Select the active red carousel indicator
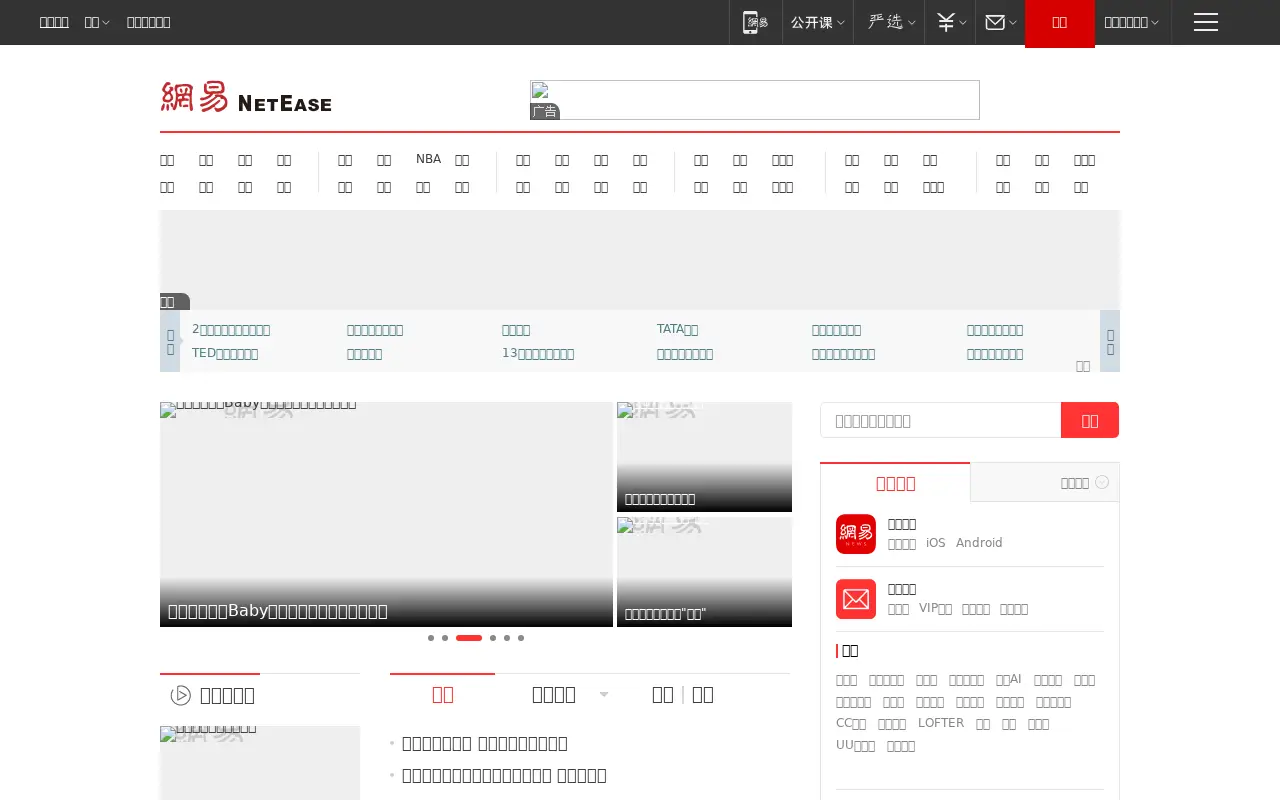The width and height of the screenshot is (1280, 800). pos(469,638)
